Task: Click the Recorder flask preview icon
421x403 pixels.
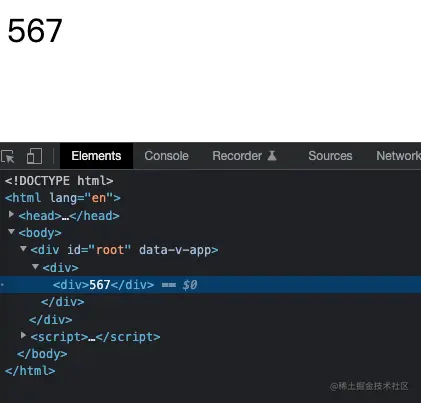Action: (272, 156)
